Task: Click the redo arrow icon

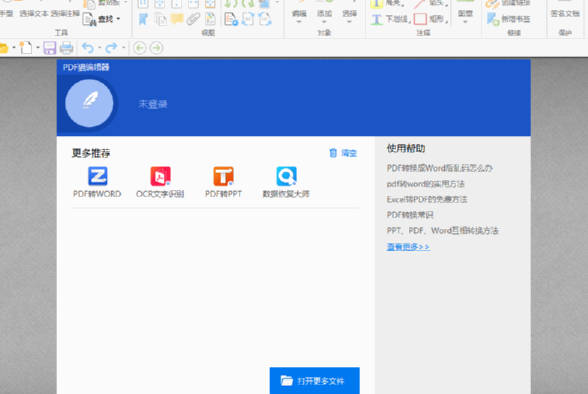Action: click(111, 48)
